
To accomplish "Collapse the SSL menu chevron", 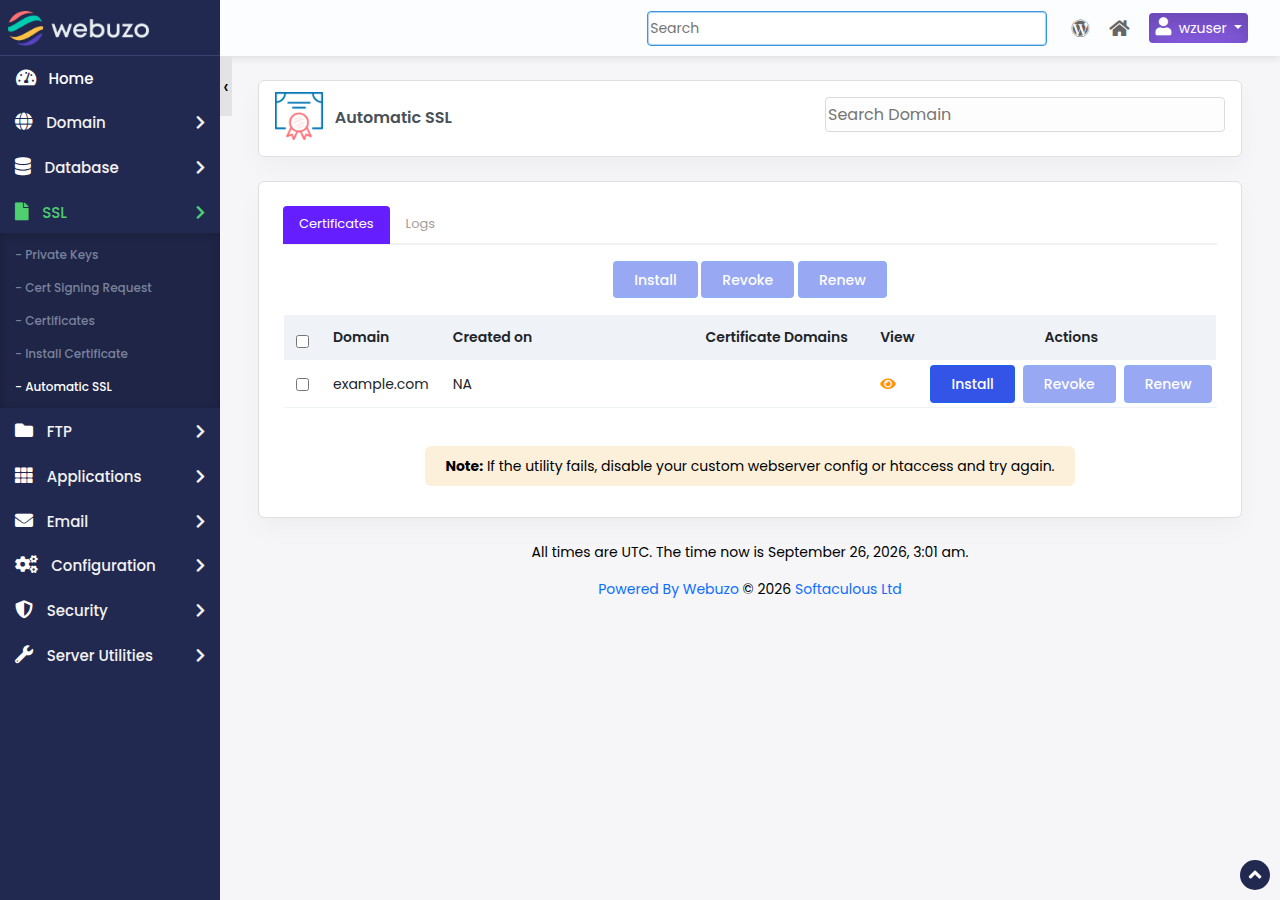I will click(x=200, y=212).
